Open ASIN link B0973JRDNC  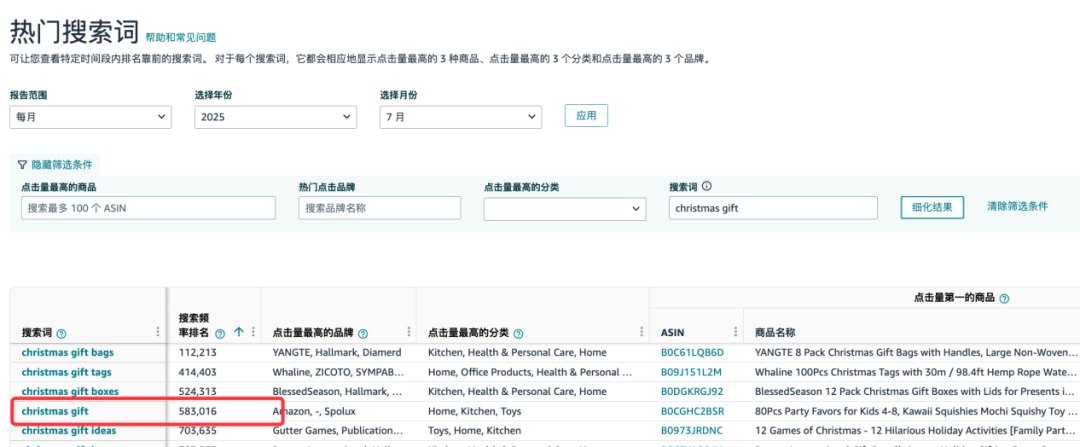click(x=692, y=430)
